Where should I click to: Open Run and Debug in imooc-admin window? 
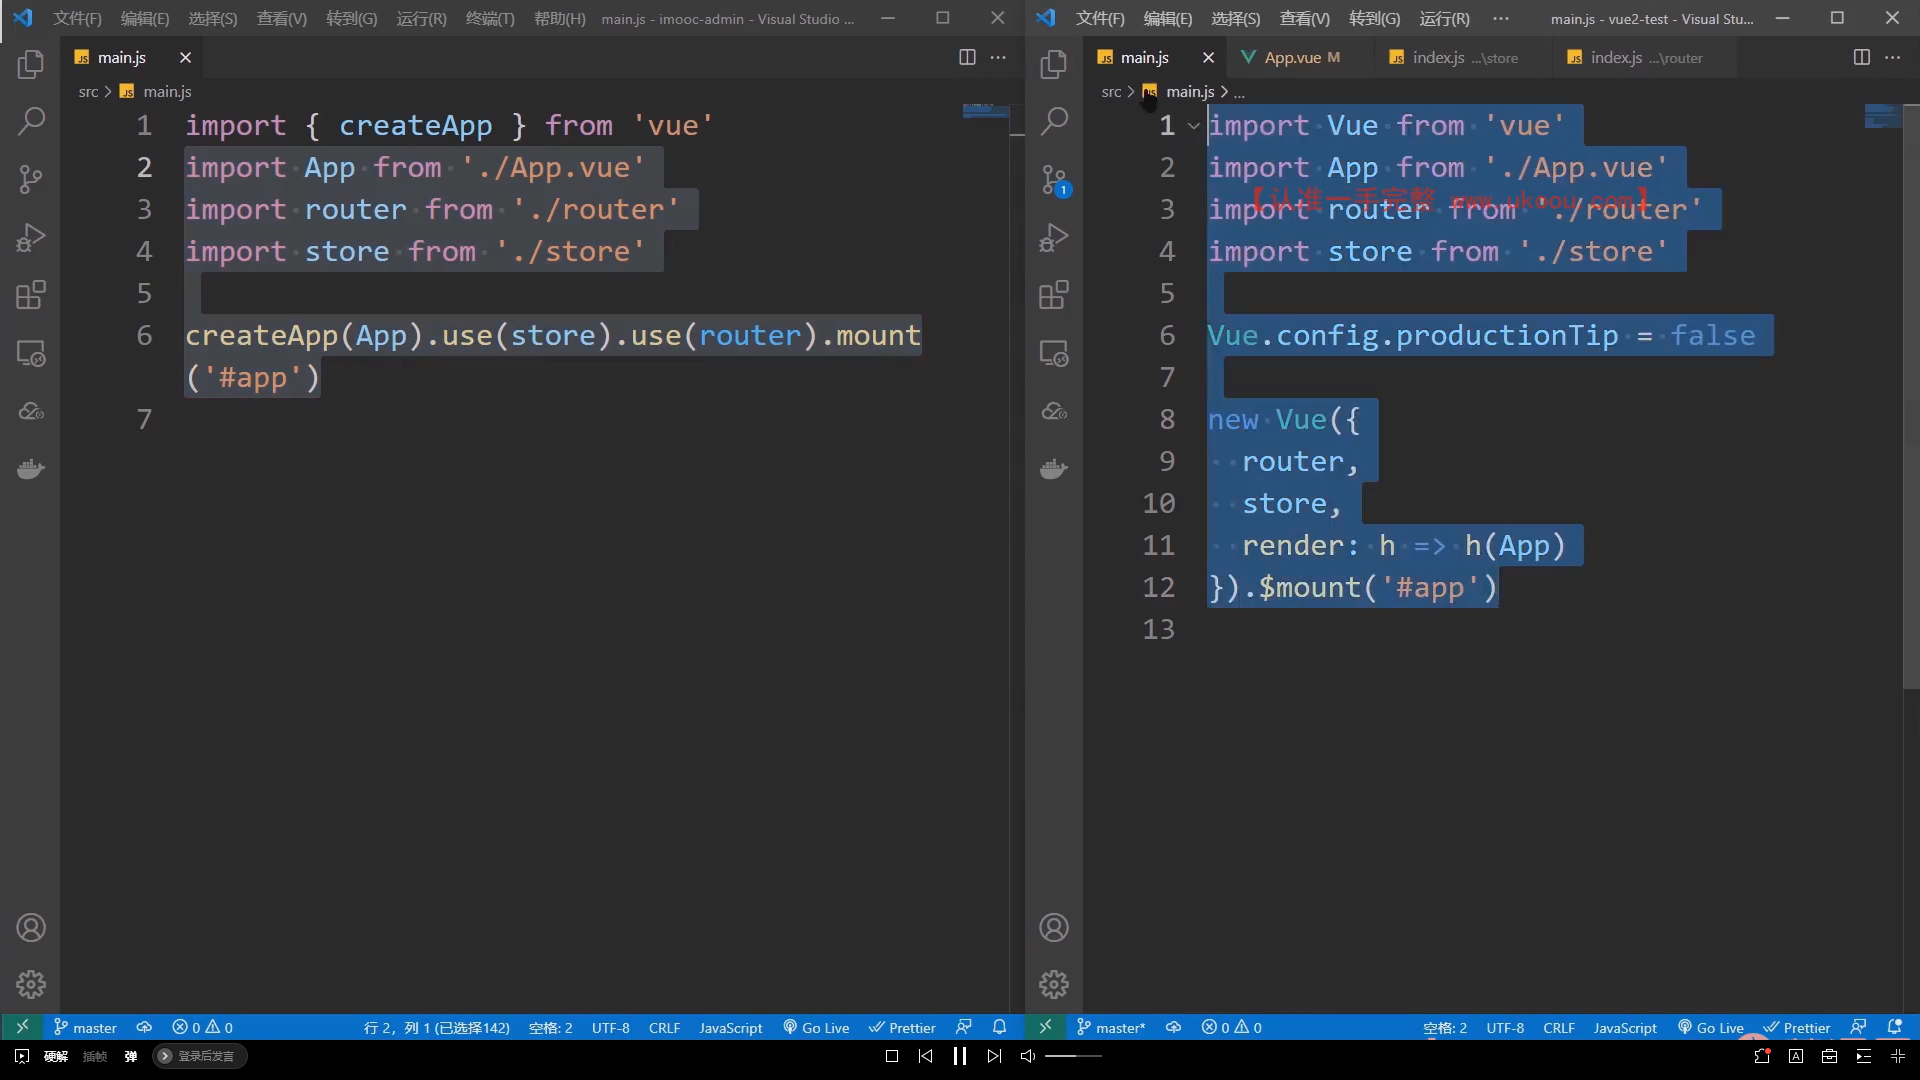pyautogui.click(x=31, y=237)
